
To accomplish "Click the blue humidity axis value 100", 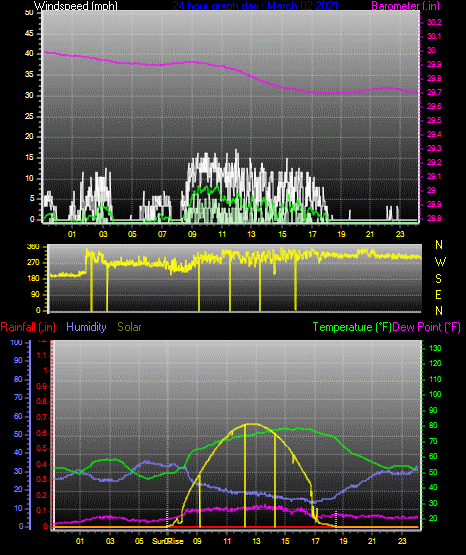I will coord(17,342).
